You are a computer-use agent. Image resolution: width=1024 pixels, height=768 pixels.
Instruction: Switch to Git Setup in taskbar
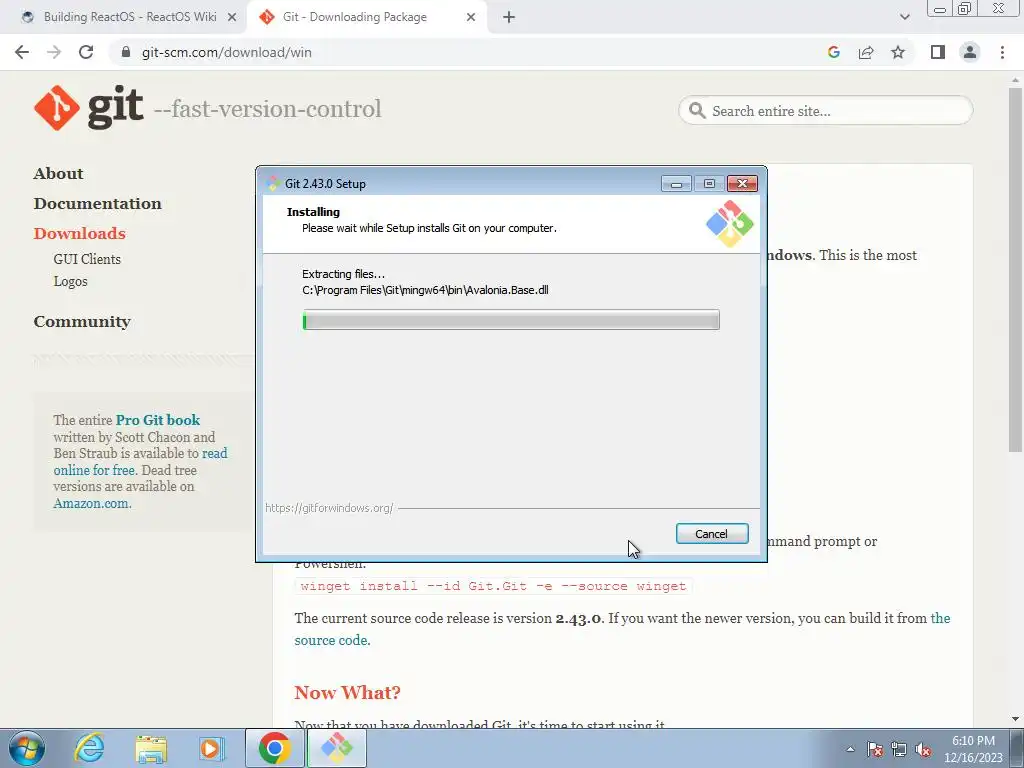click(x=336, y=748)
